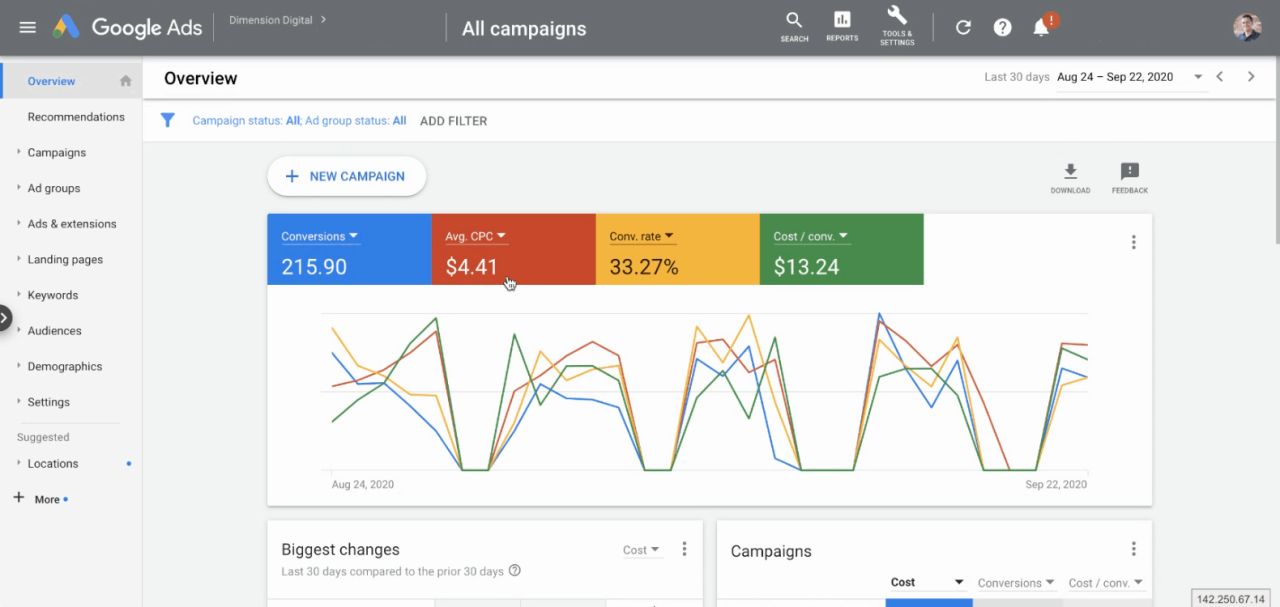Select the Overview sidebar item
The image size is (1280, 607).
point(52,81)
